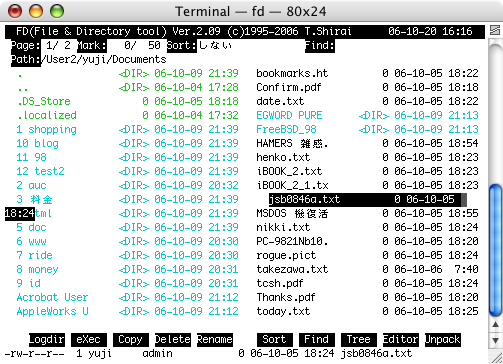Select the 'bookmarks.ht' file entry

(x=367, y=73)
